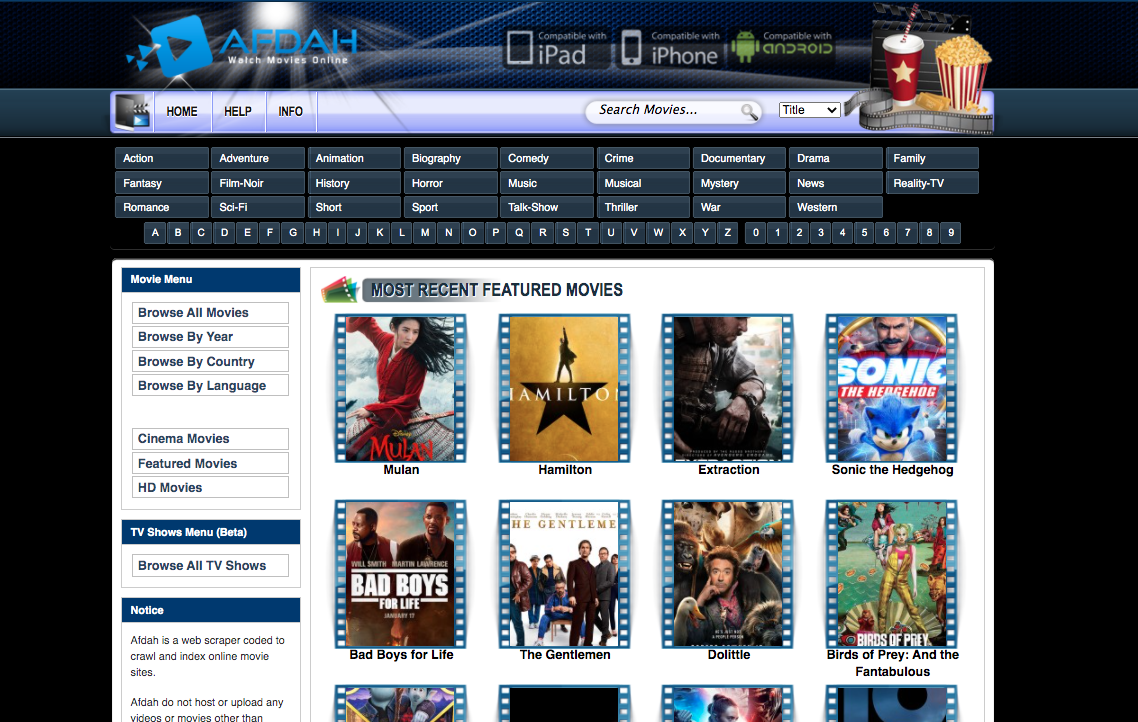Open the HOME navigation tab
Image resolution: width=1138 pixels, height=722 pixels.
click(x=182, y=112)
